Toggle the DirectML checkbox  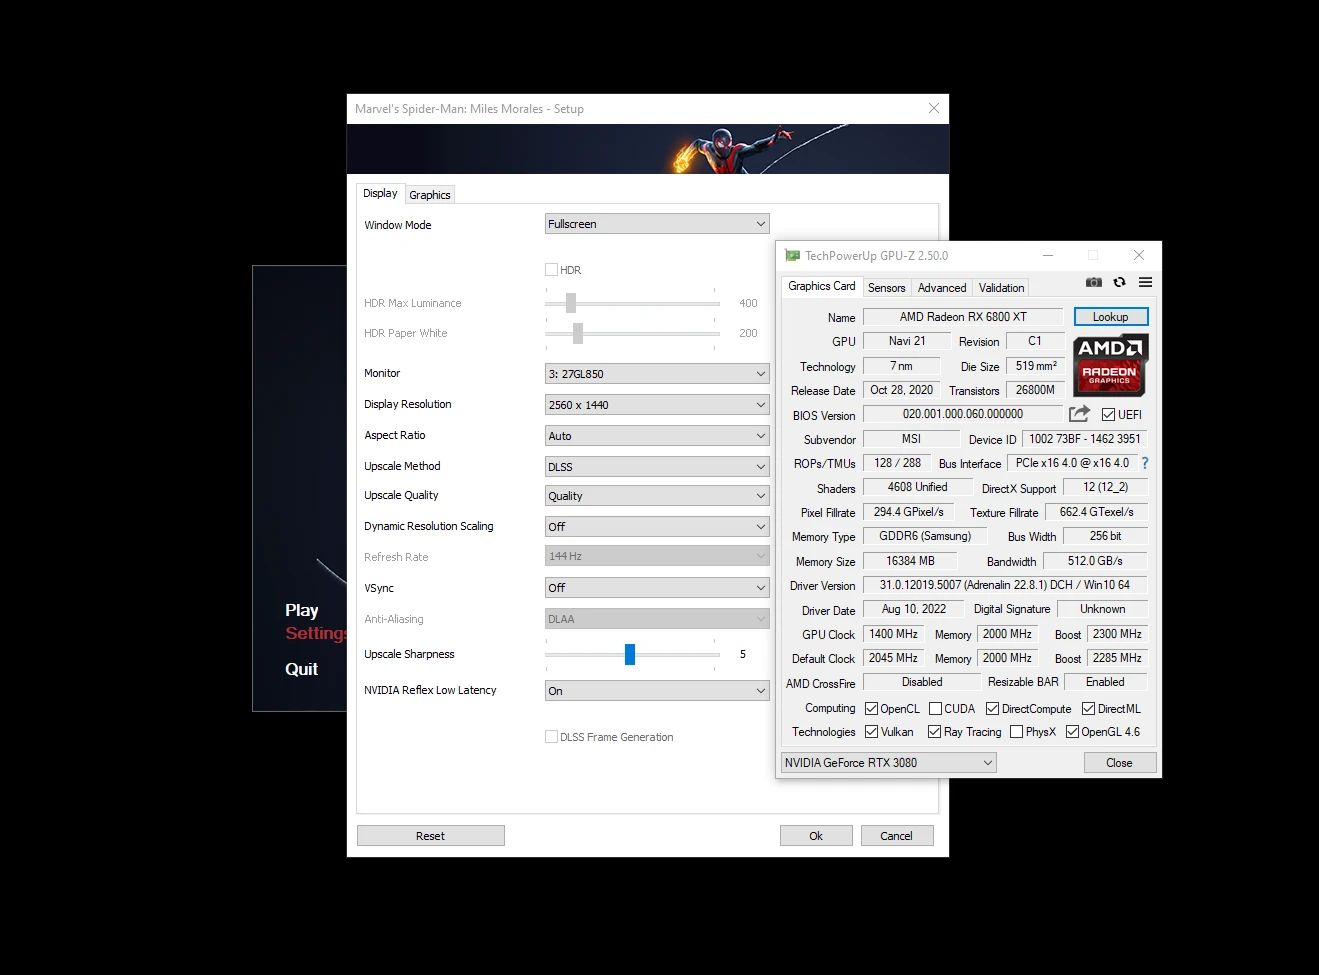tap(1088, 709)
